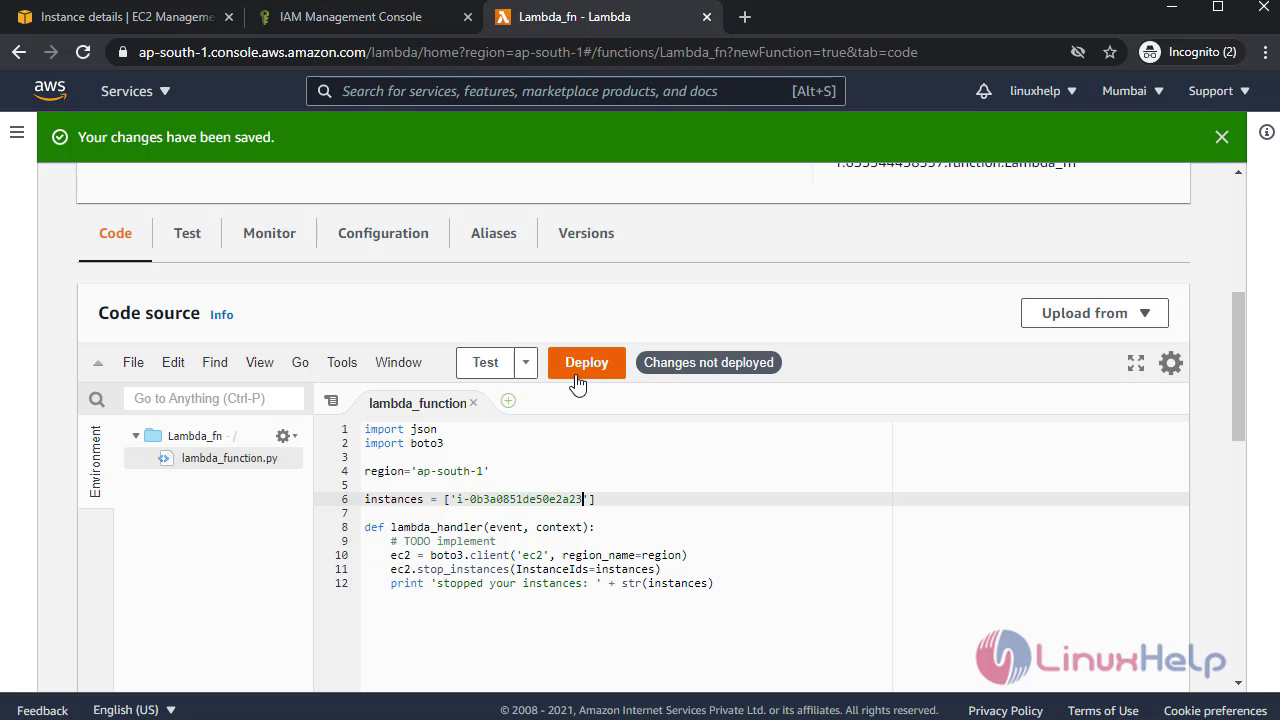
Task: Open the Services dropdown
Action: pos(136,91)
